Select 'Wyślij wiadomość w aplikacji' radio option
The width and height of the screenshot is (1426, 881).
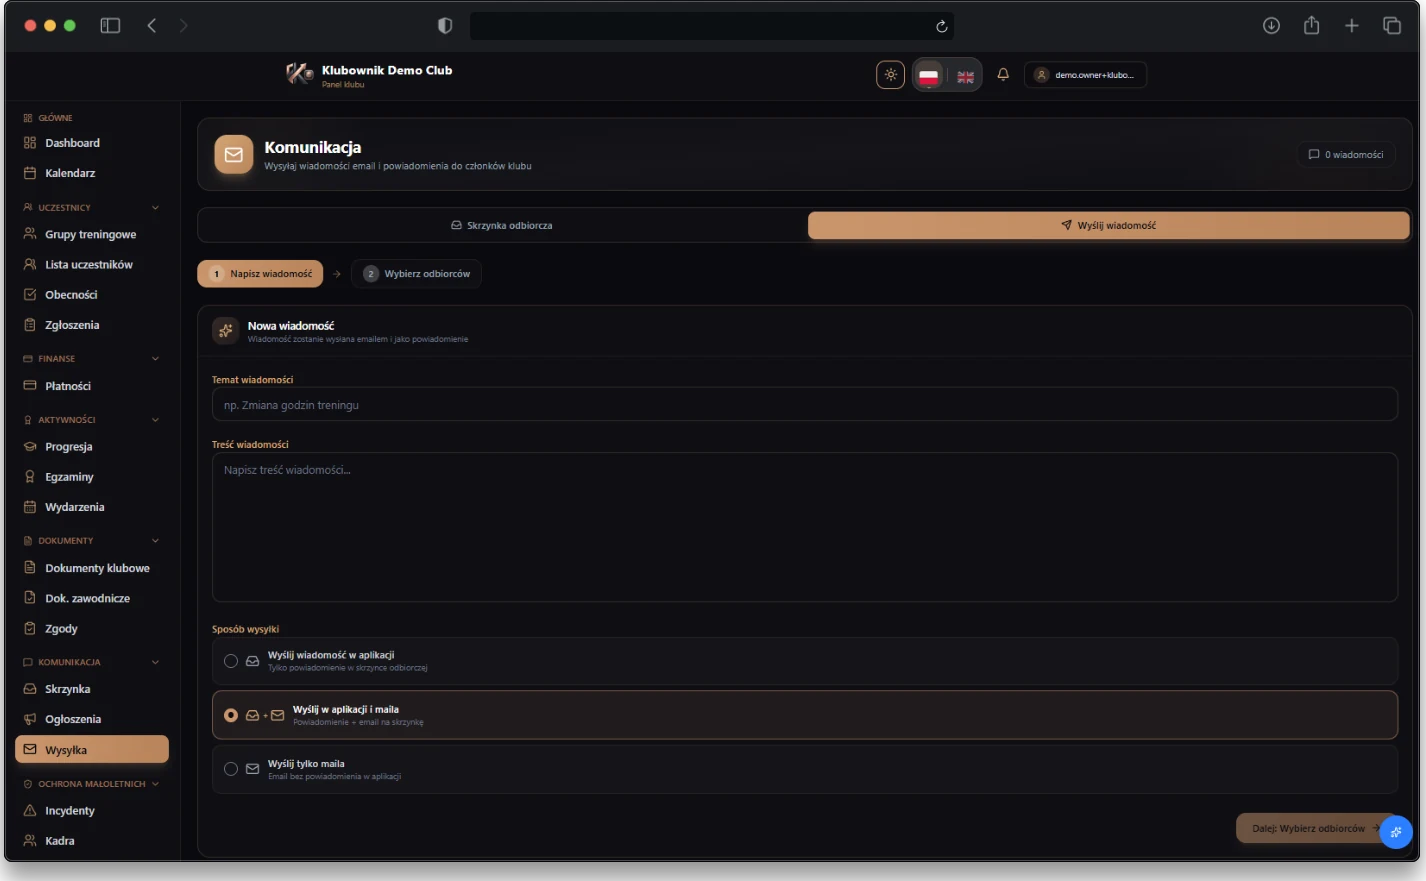231,661
